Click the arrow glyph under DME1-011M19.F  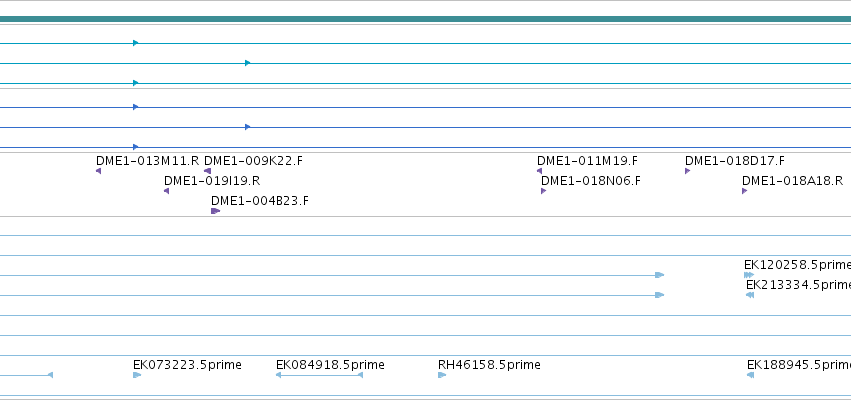[x=539, y=171]
